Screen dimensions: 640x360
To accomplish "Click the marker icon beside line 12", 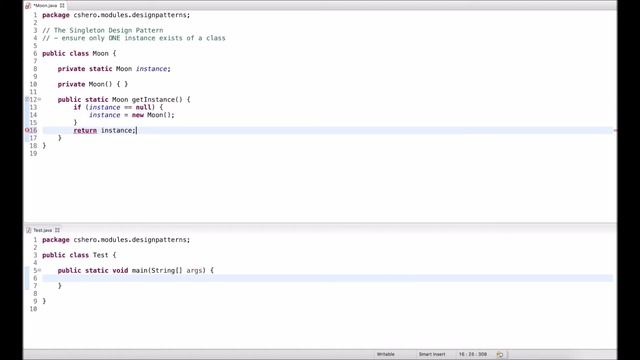I will click(x=27, y=99).
